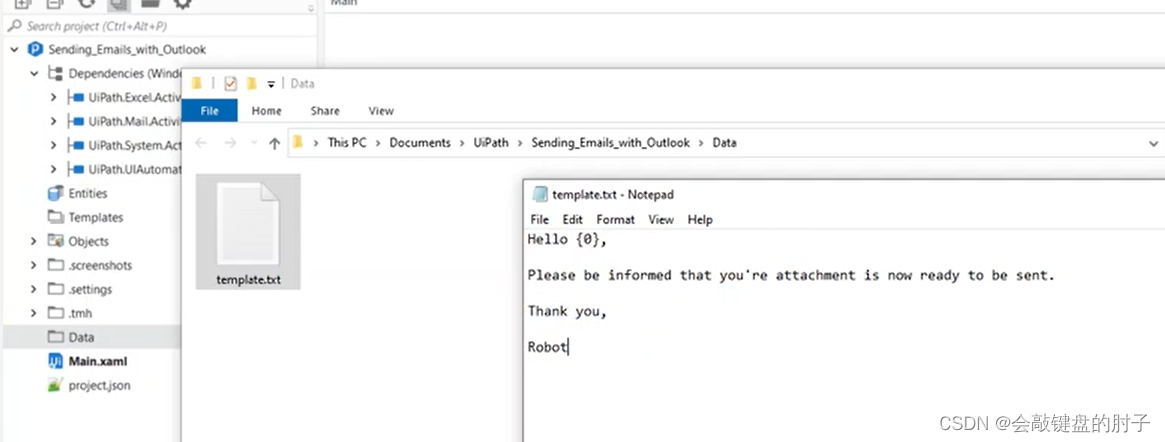This screenshot has width=1165, height=442.
Task: Click the Entities database icon
Action: 55,193
